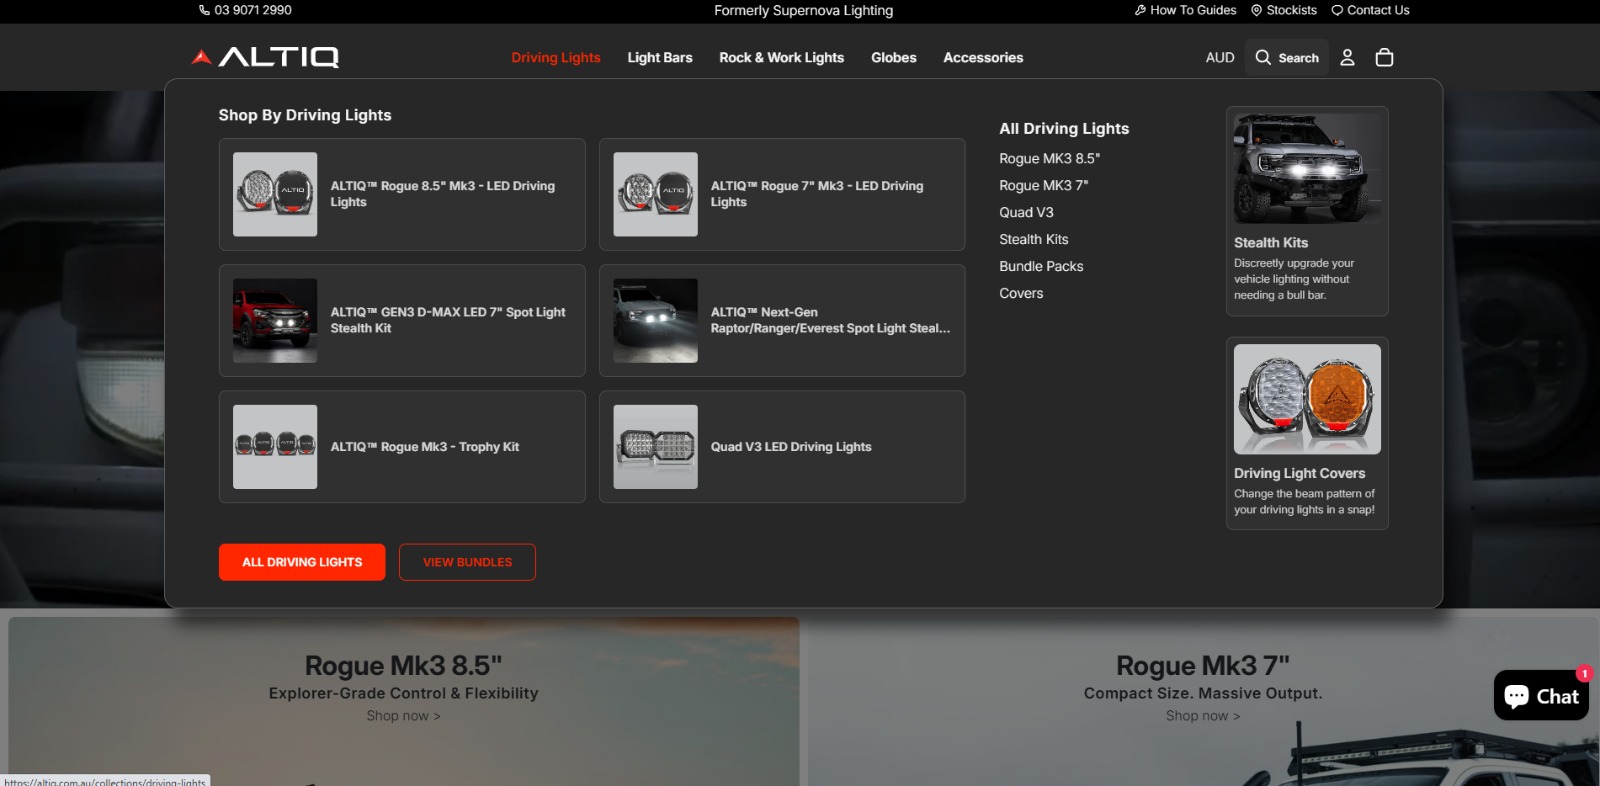Click the Quad V3 LED Driving Lights title

pos(791,447)
